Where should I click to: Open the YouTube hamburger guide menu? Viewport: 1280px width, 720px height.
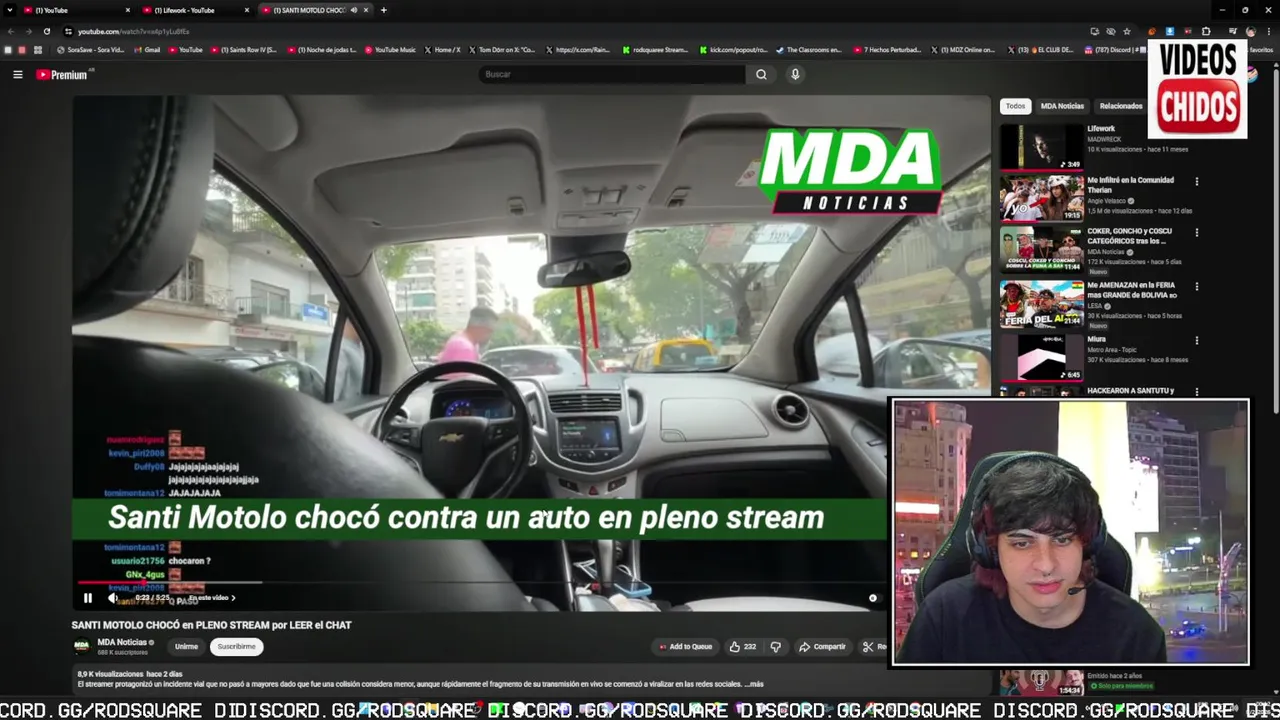(x=17, y=74)
